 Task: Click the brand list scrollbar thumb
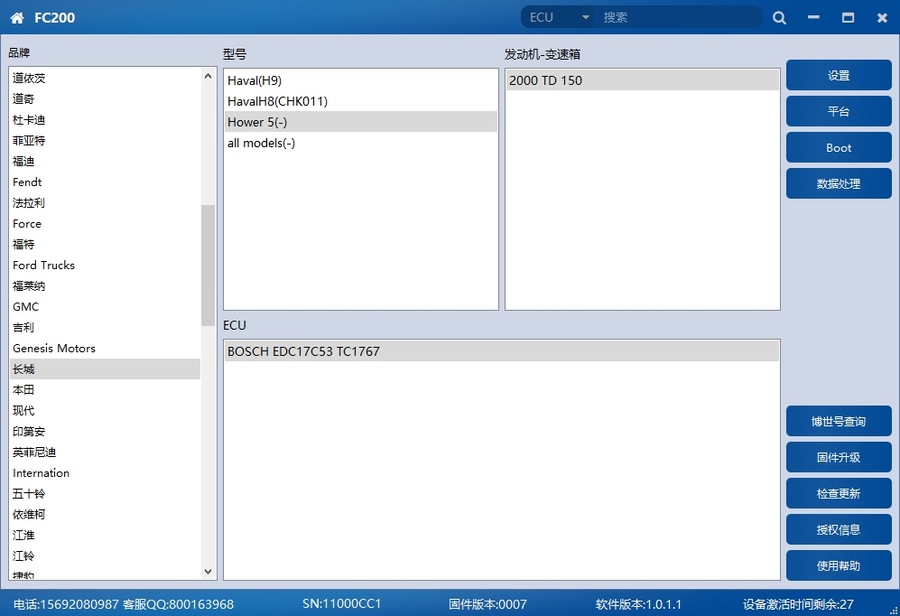[208, 265]
